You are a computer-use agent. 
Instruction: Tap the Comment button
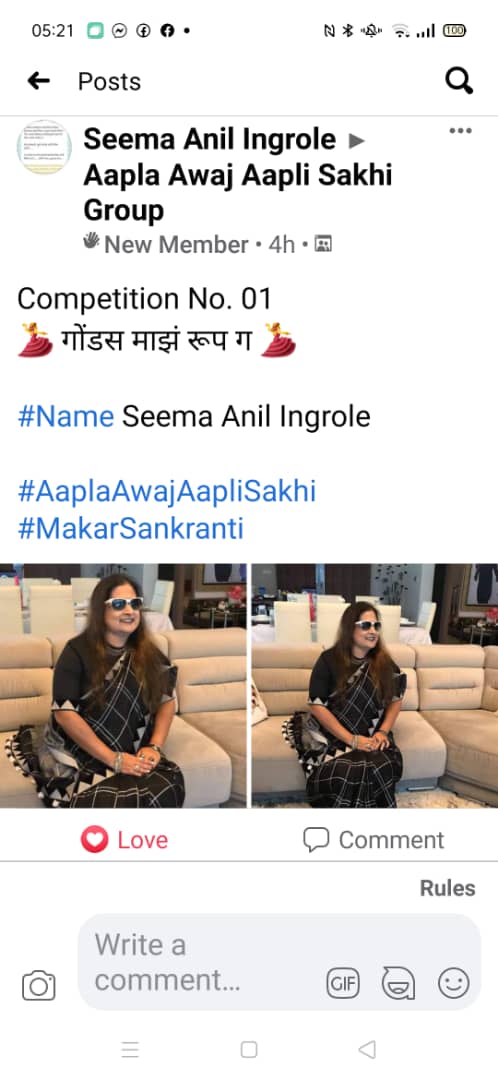click(373, 840)
